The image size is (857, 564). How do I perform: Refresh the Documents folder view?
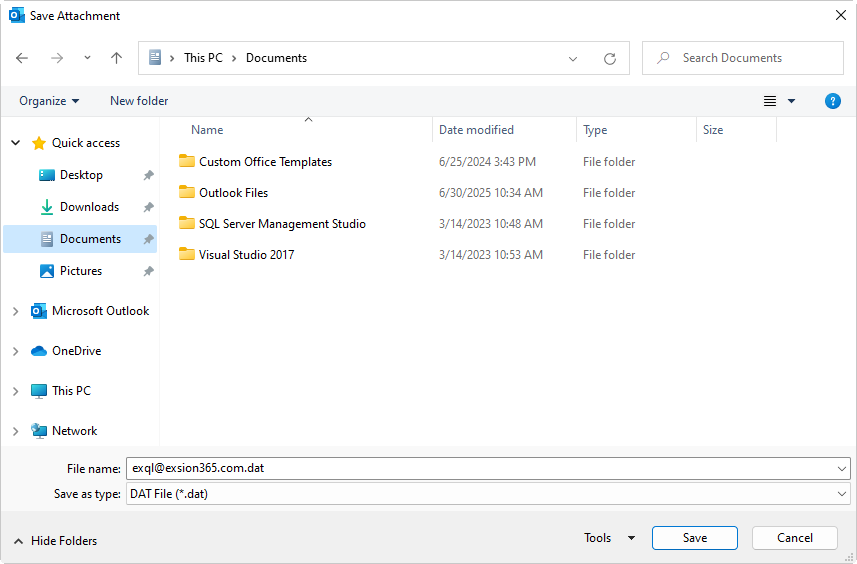coord(610,58)
